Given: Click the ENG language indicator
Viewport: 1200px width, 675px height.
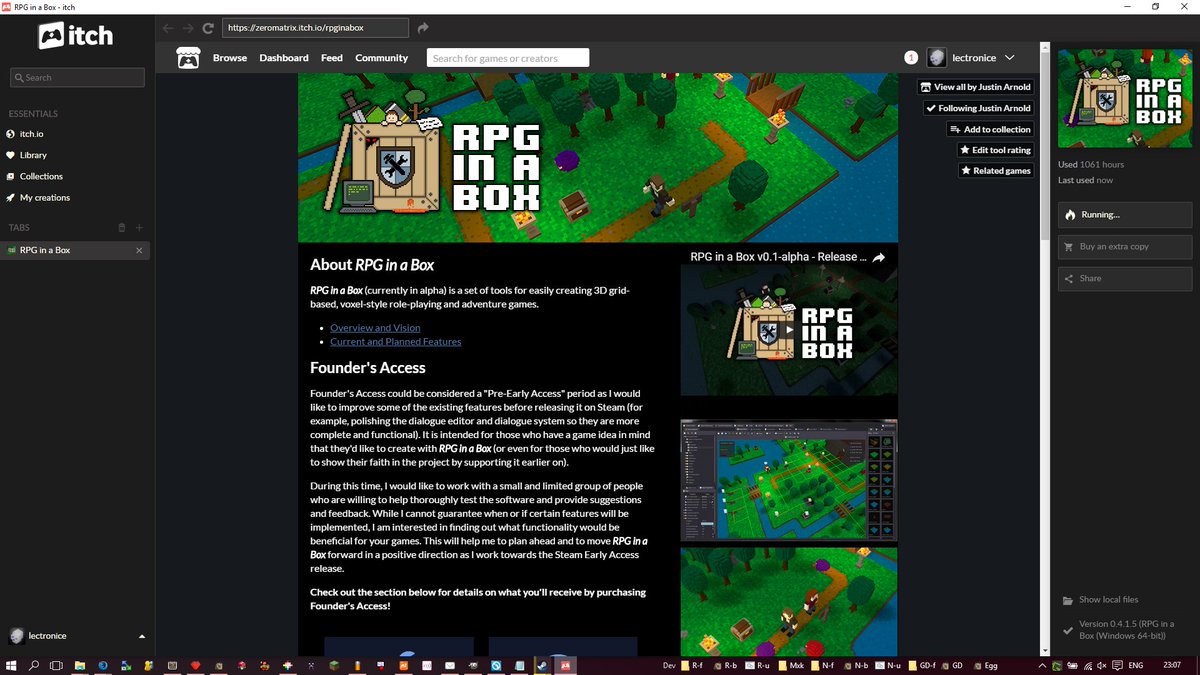Looking at the screenshot, I should 1136,665.
